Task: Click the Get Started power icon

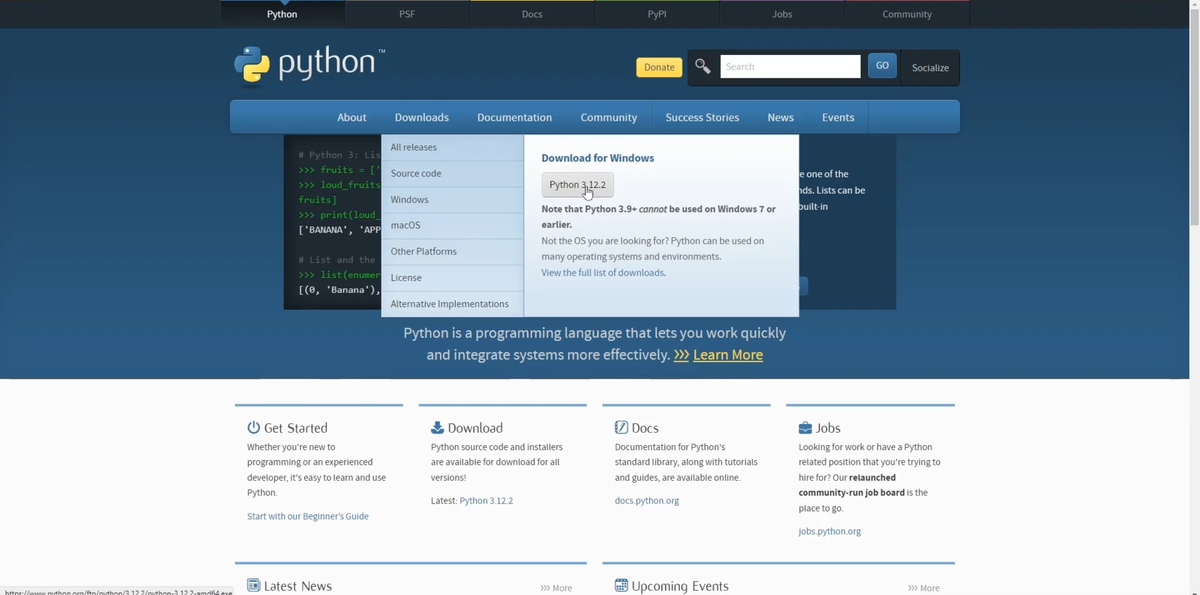Action: pyautogui.click(x=254, y=427)
